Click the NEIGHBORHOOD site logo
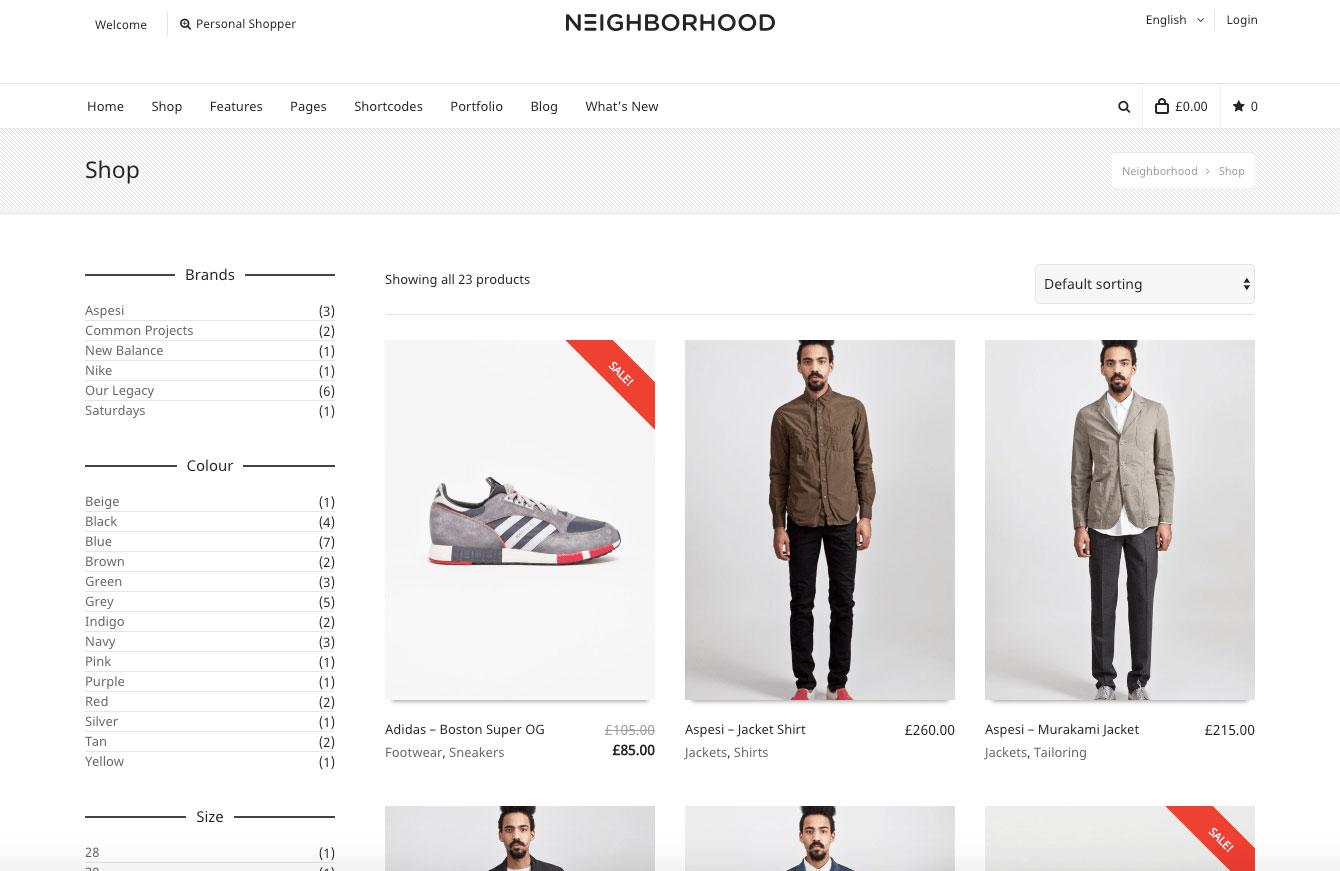Screen dimensions: 1340x871 pos(670,22)
